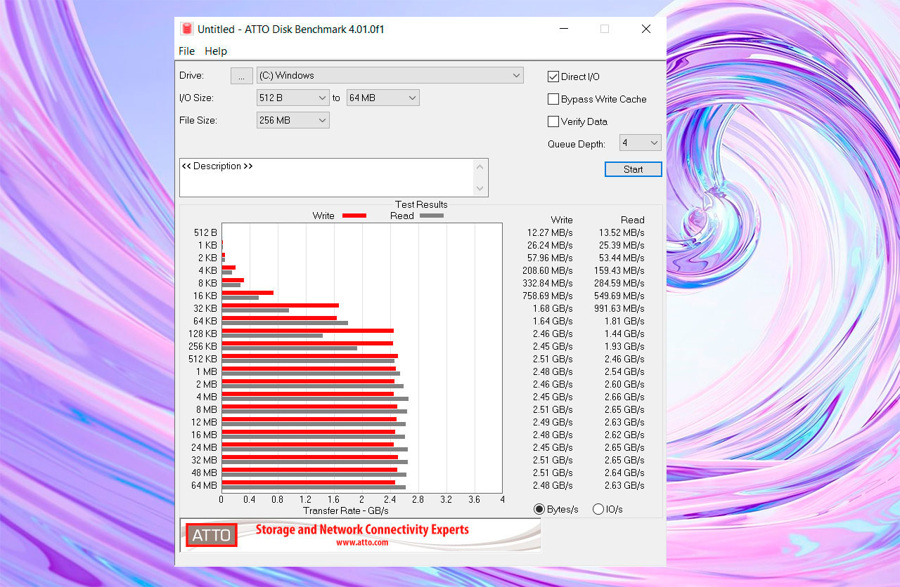
Task: Click the write value "208.60 MB/s"
Action: point(548,271)
